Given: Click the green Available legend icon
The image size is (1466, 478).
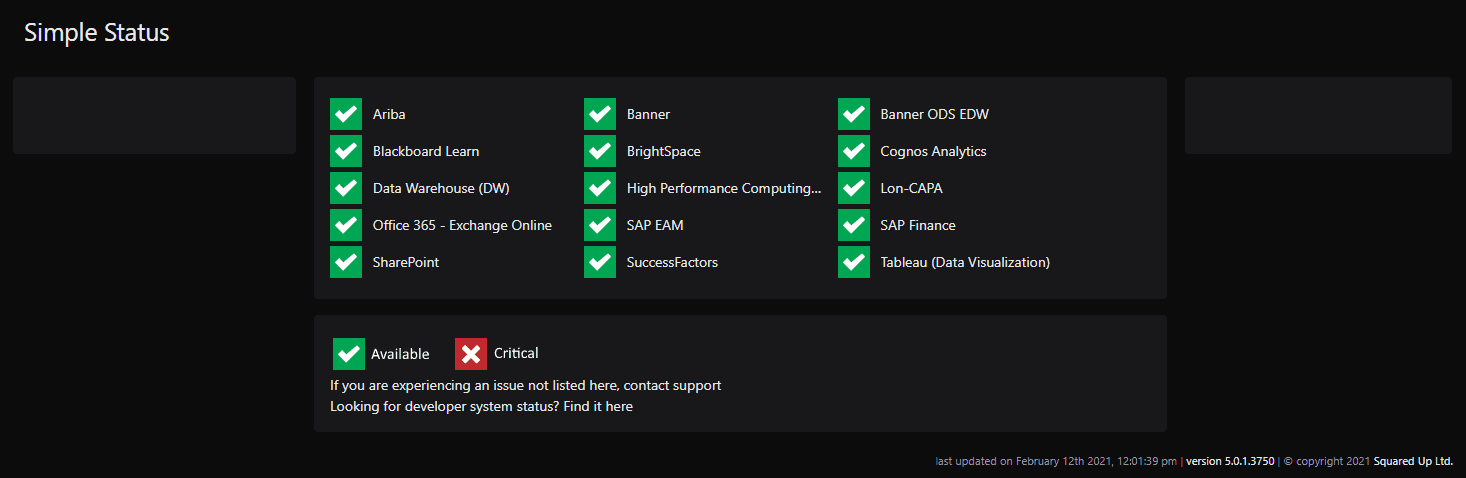Looking at the screenshot, I should [349, 354].
